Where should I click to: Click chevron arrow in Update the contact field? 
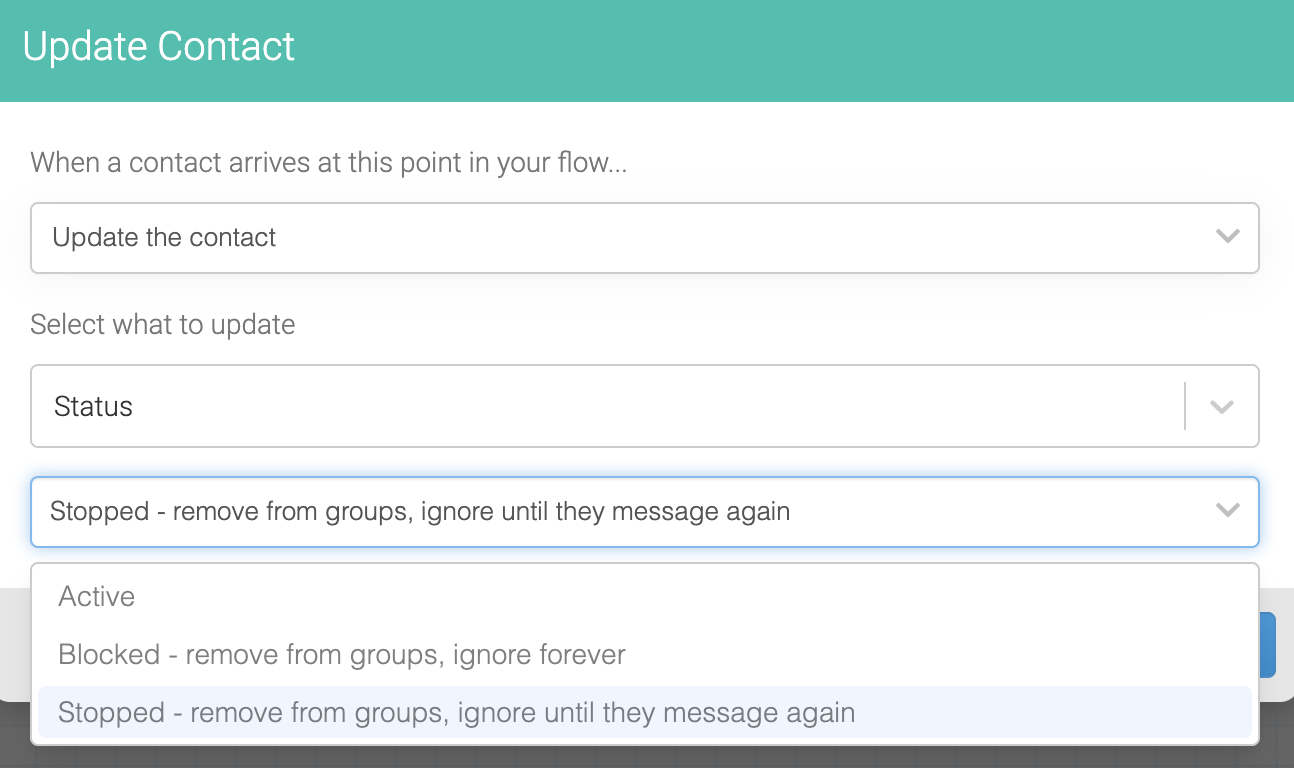(x=1227, y=237)
